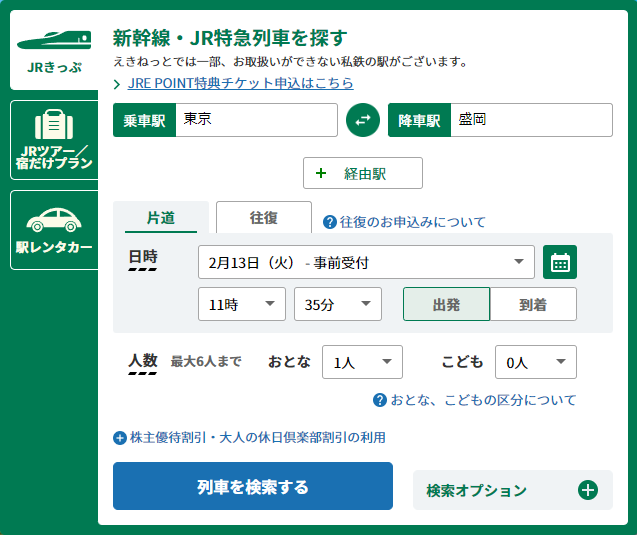The image size is (637, 535).
Task: Add a via station with 経由駅
Action: tap(363, 173)
